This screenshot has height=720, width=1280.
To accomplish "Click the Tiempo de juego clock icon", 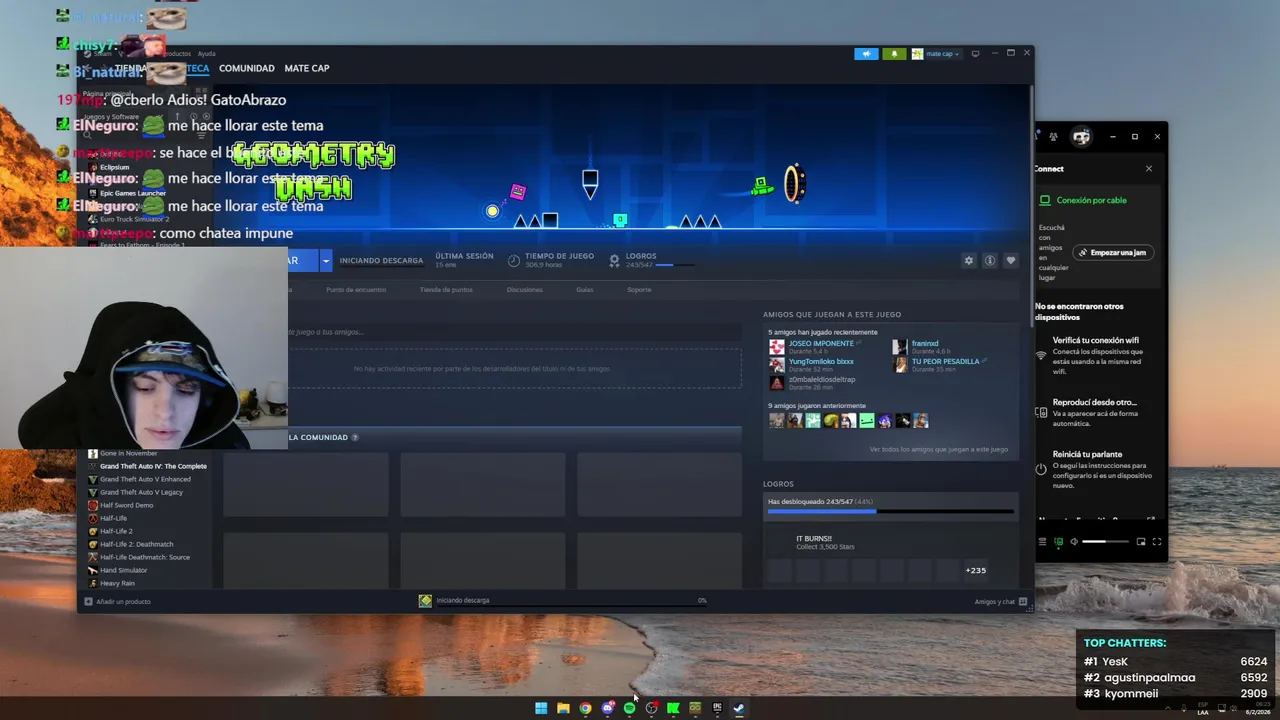I will click(514, 260).
